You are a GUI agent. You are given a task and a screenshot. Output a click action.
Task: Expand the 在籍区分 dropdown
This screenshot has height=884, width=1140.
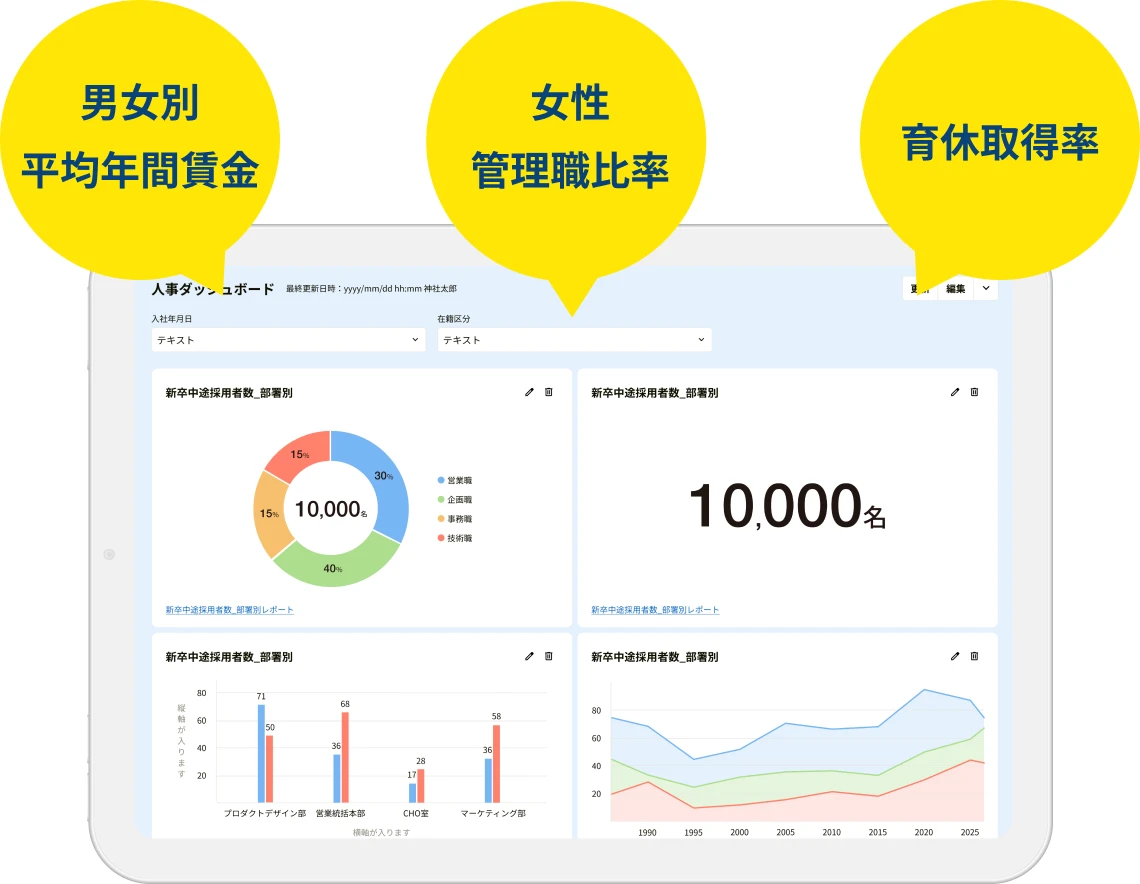574,339
